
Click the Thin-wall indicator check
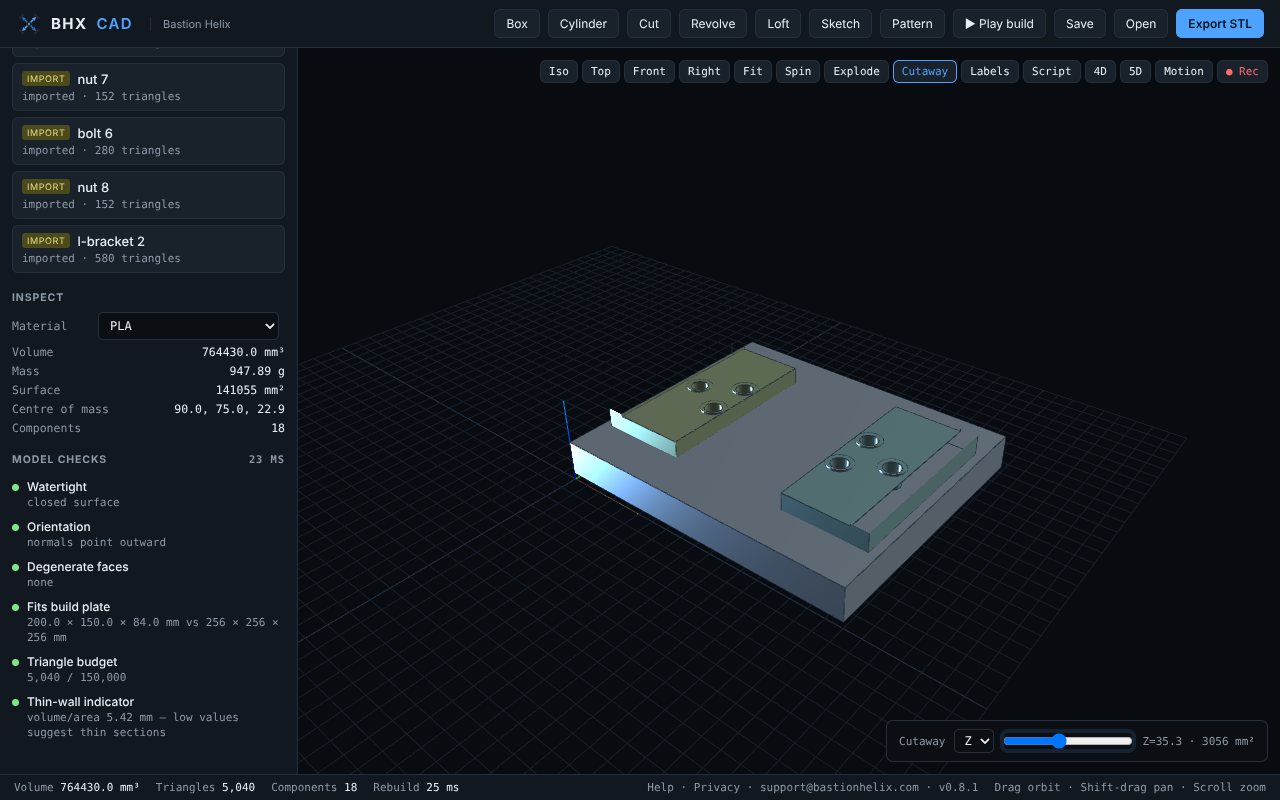pyautogui.click(x=148, y=717)
